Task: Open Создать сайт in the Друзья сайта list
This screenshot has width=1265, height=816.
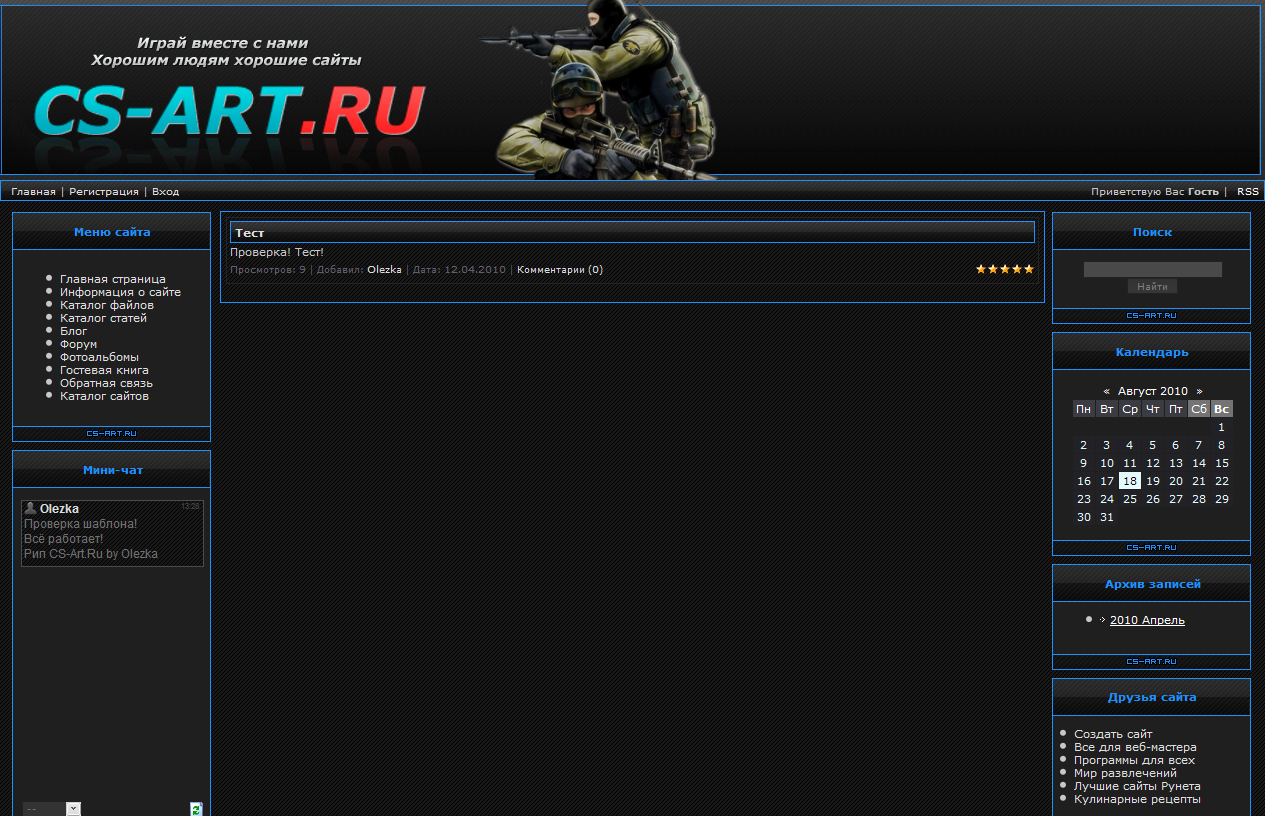Action: [x=1112, y=733]
